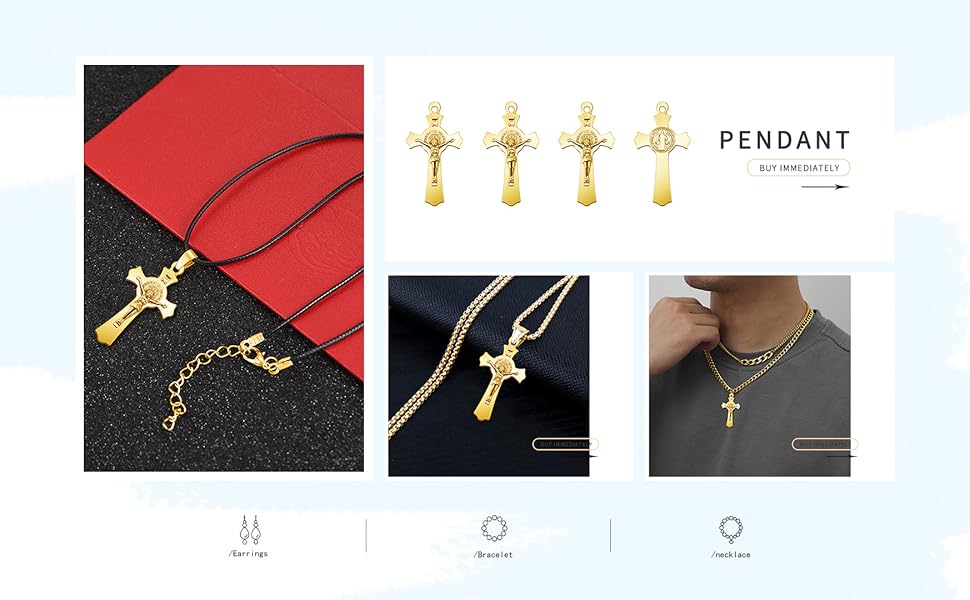Click the PENDANT heading text
Viewport: 970px width, 600px height.
click(x=785, y=140)
